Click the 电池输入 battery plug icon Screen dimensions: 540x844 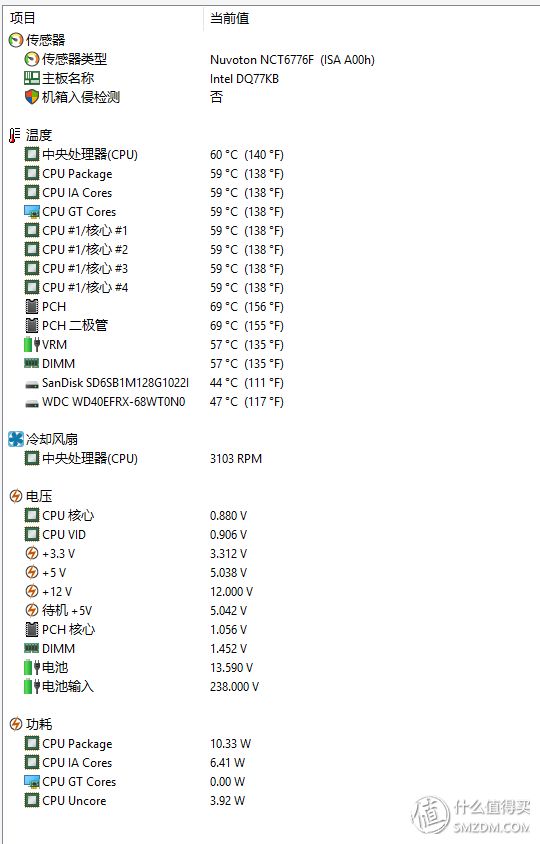click(x=32, y=686)
